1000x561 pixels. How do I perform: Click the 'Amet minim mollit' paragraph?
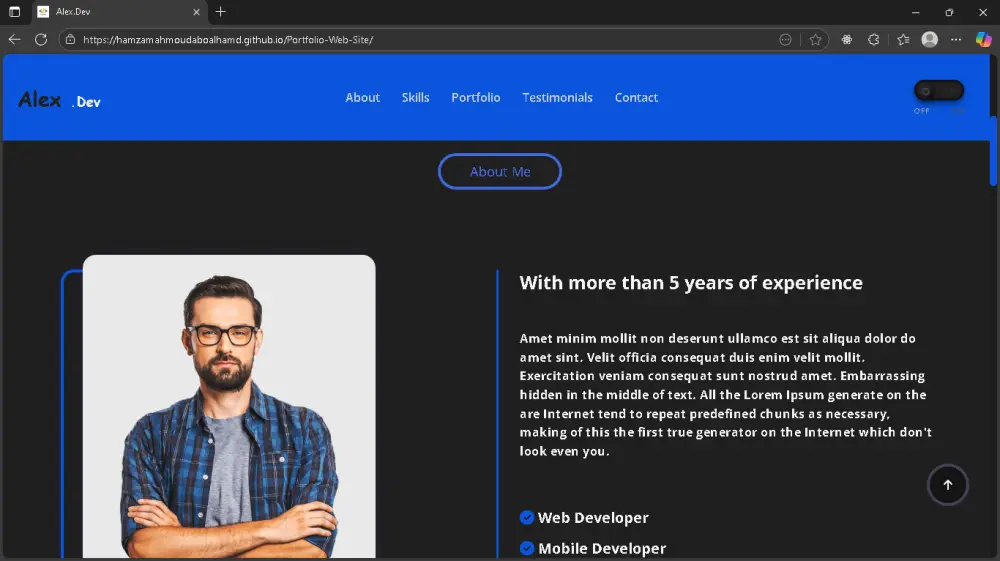726,395
